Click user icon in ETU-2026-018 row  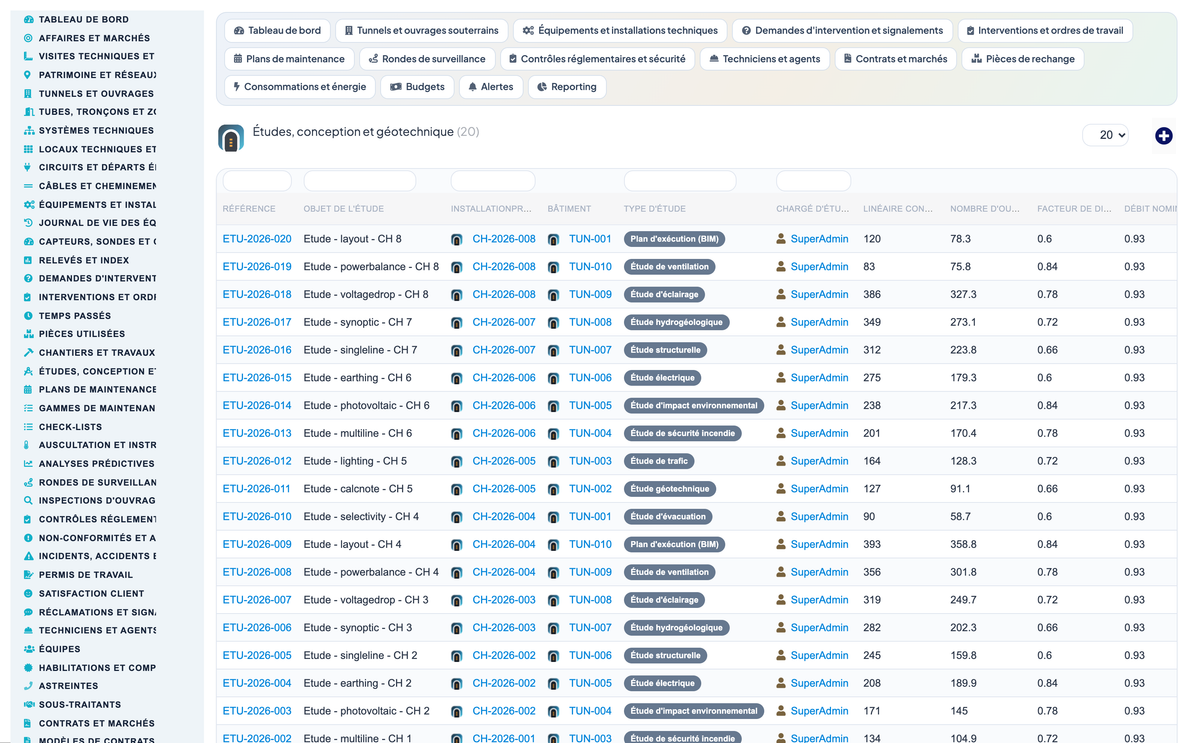coord(781,295)
